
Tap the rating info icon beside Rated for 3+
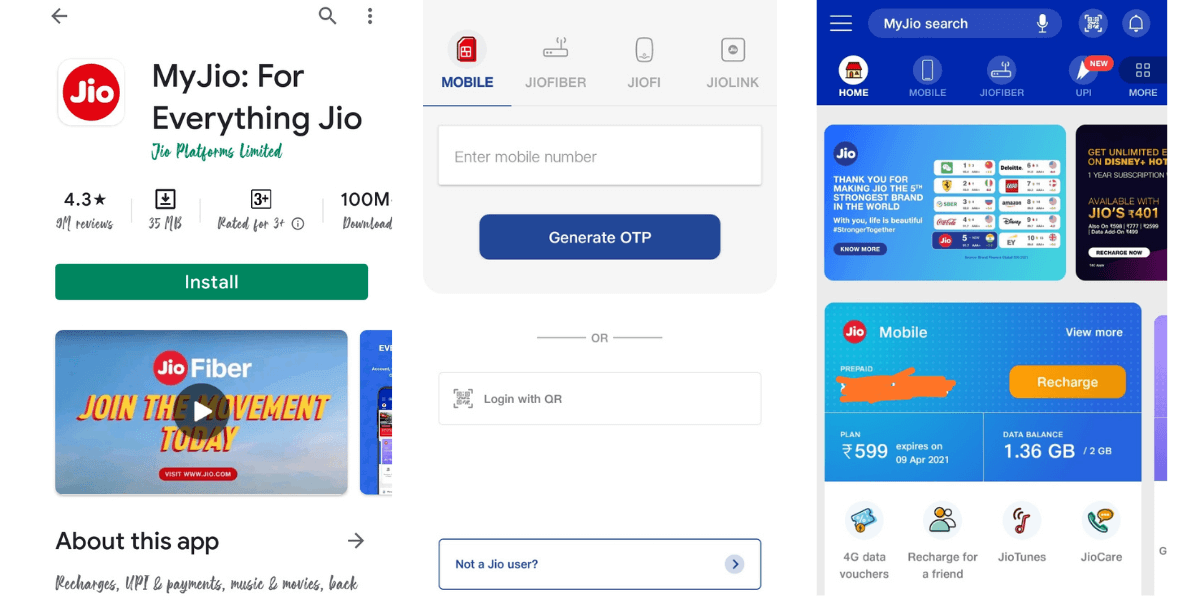point(298,224)
